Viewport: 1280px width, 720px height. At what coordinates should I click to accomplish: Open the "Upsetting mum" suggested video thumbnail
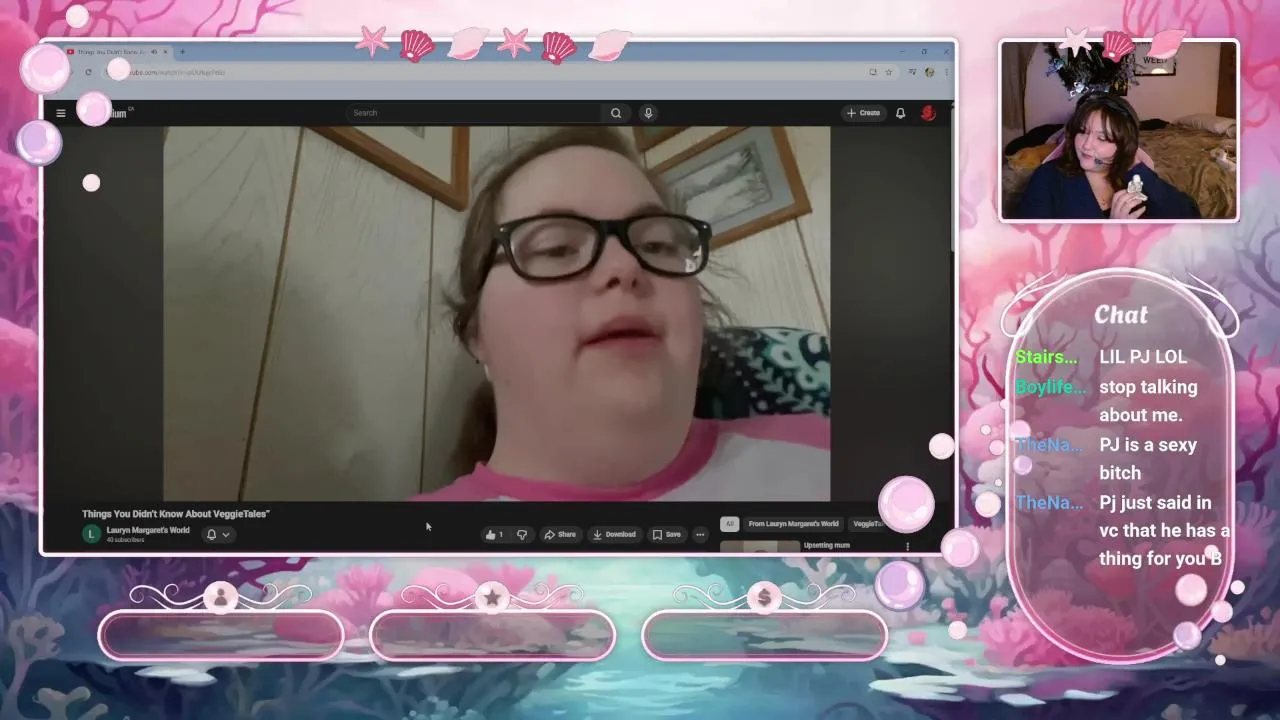pyautogui.click(x=760, y=547)
